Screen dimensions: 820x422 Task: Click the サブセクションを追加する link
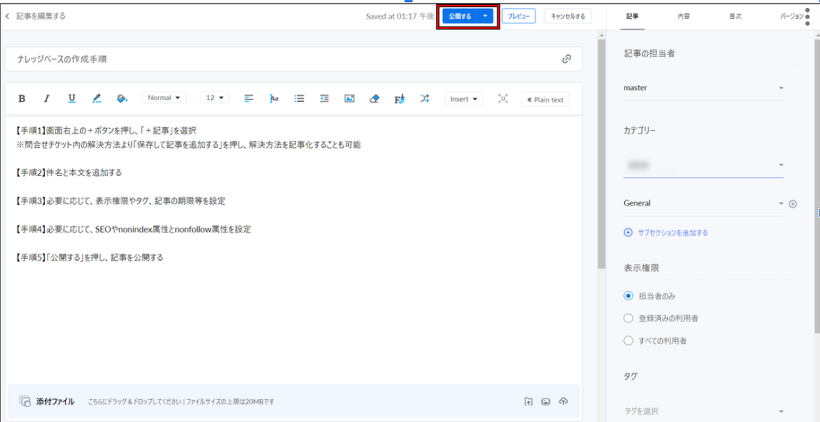click(x=672, y=232)
